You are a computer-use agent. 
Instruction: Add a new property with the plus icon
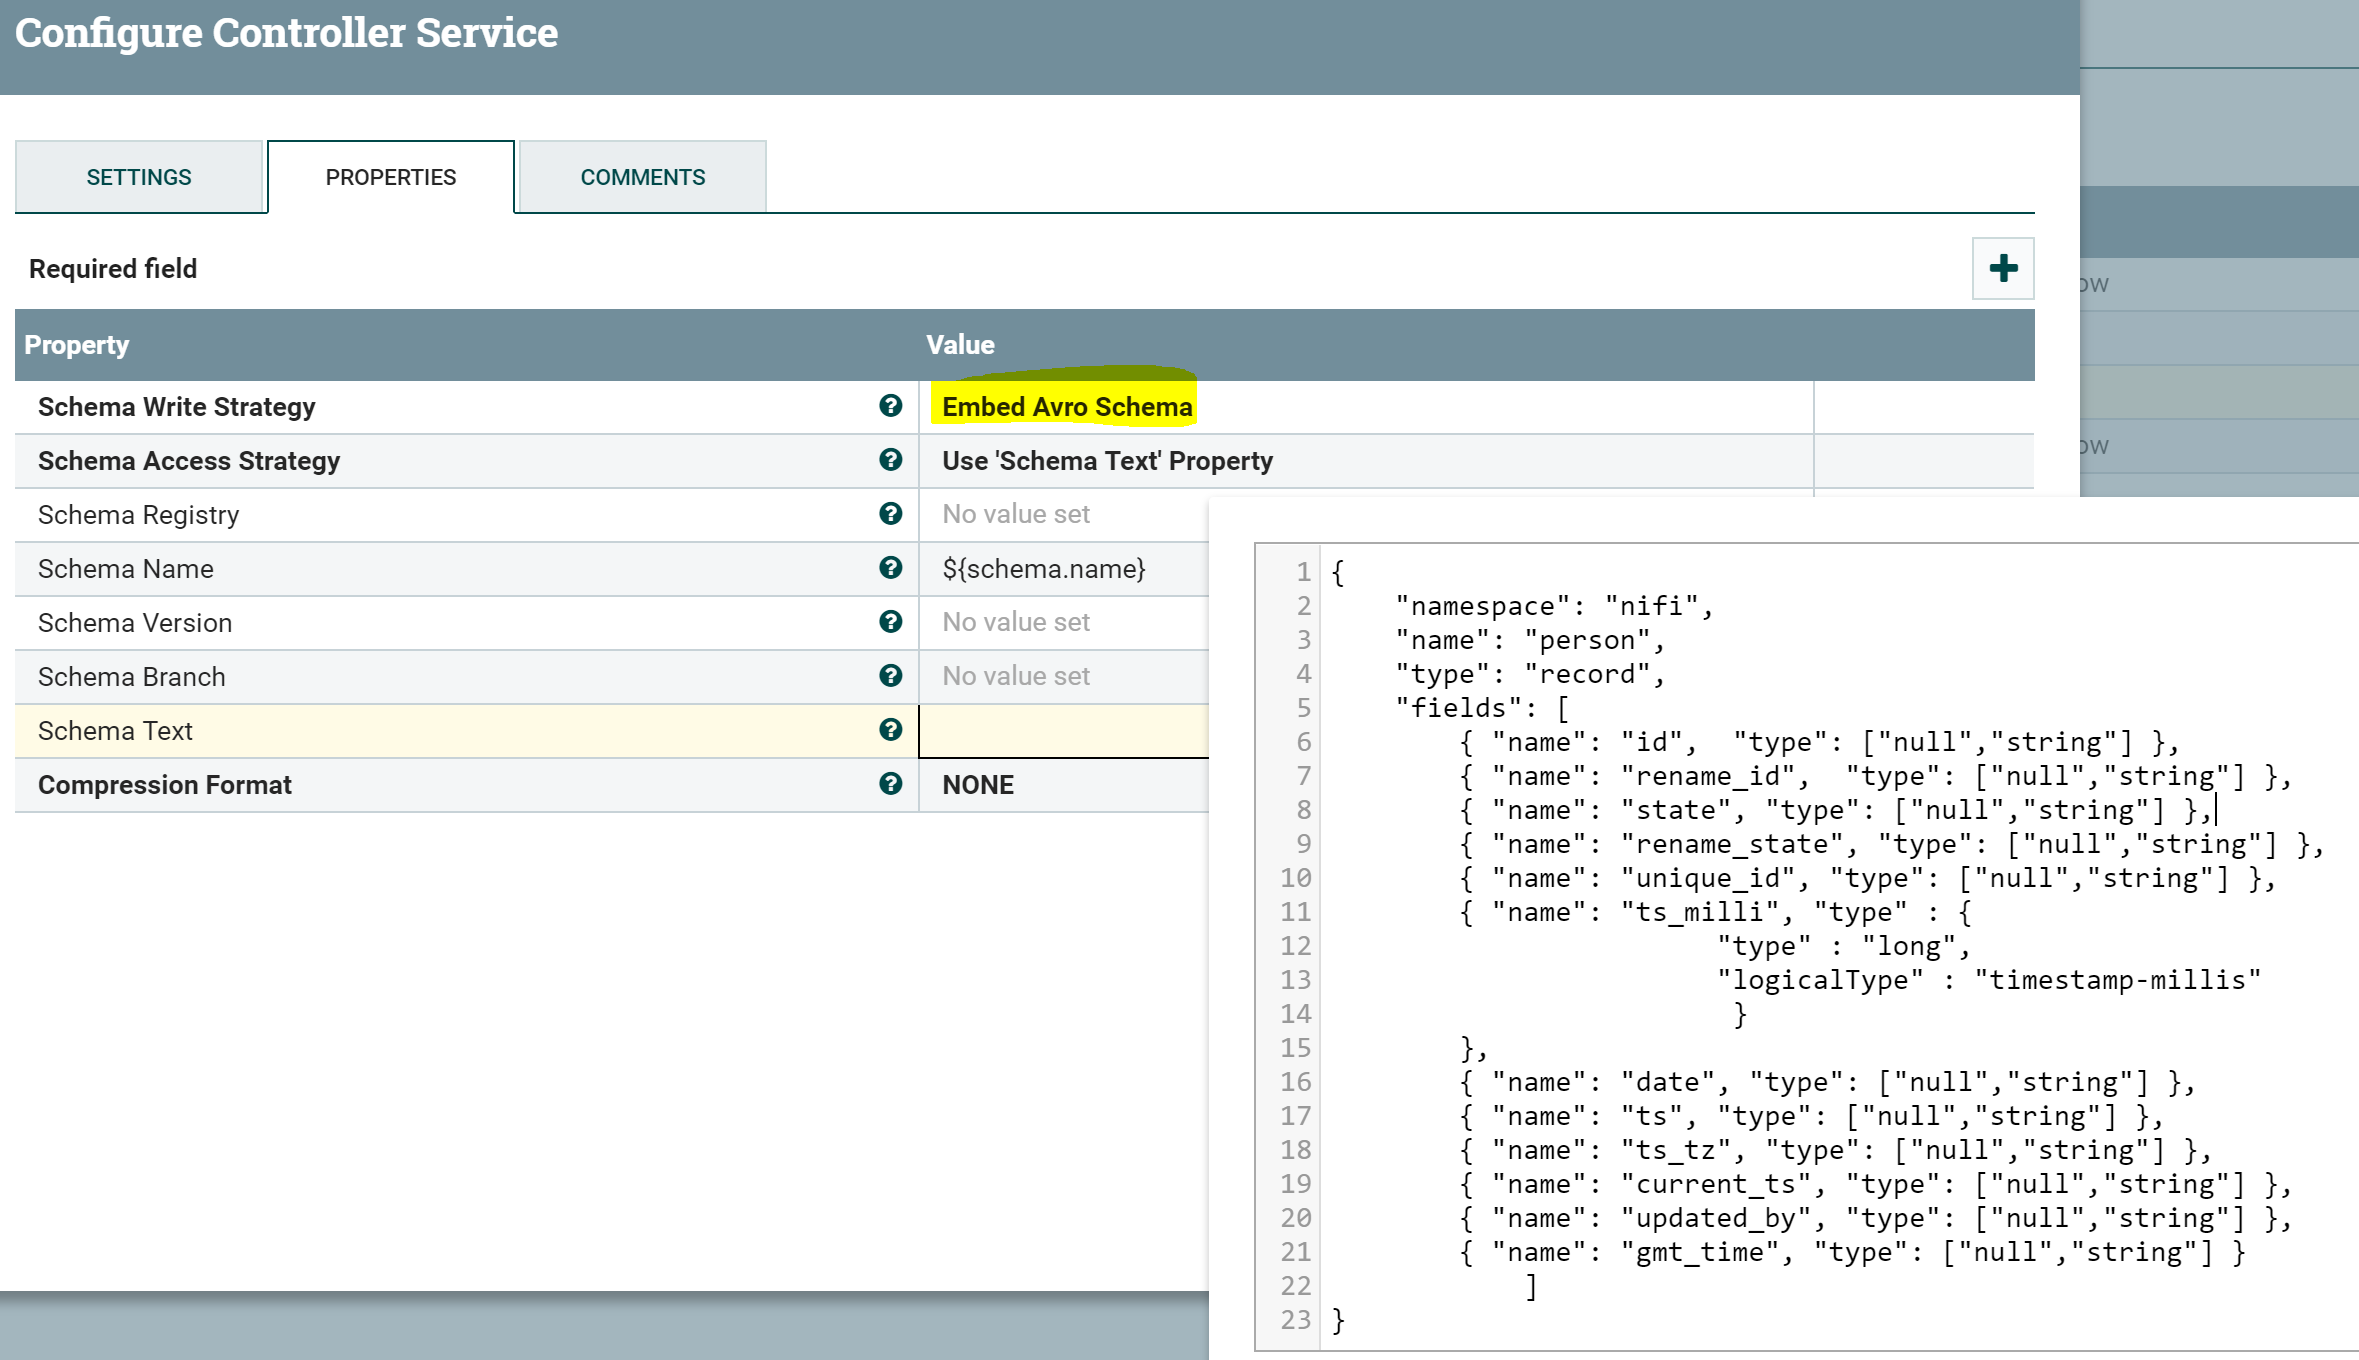2001,268
